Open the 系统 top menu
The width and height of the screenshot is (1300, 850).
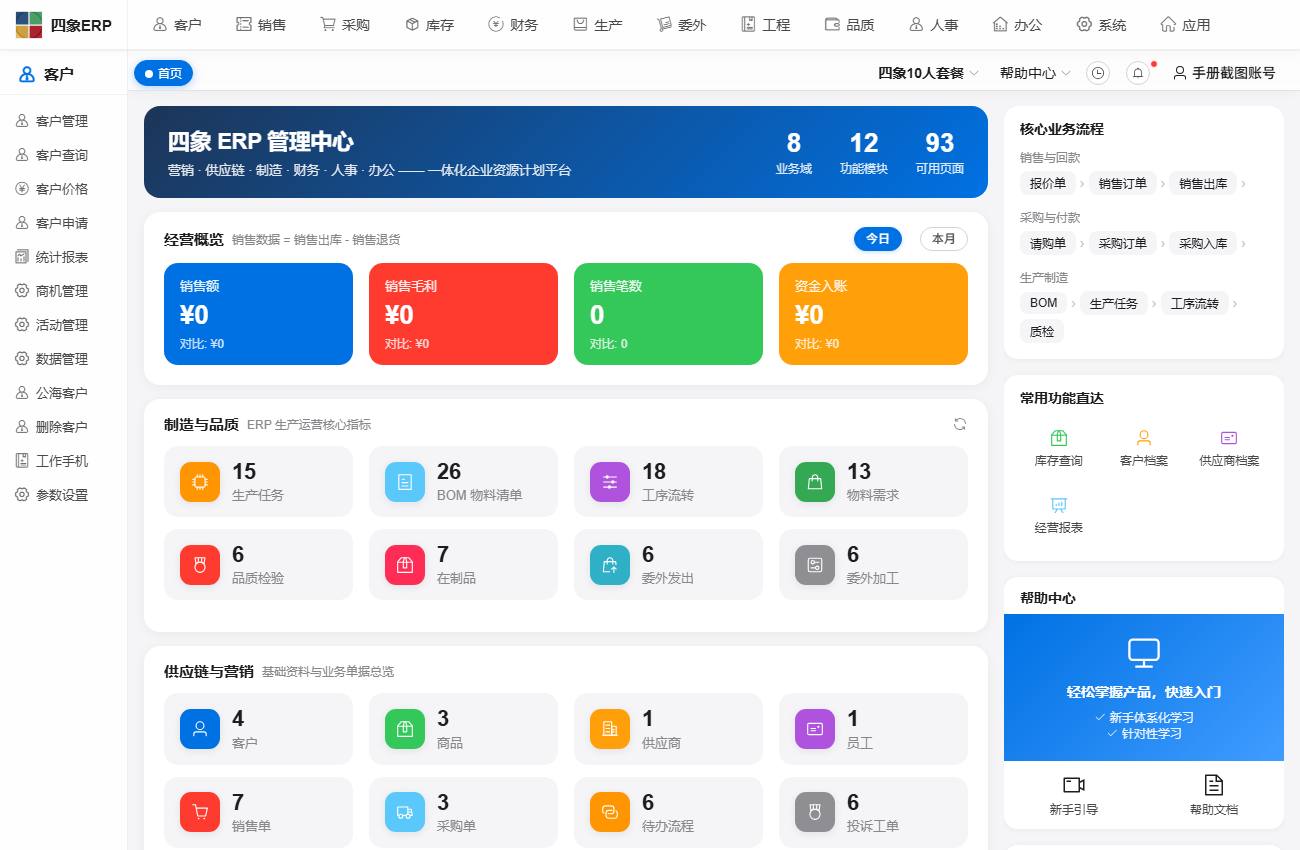1101,25
